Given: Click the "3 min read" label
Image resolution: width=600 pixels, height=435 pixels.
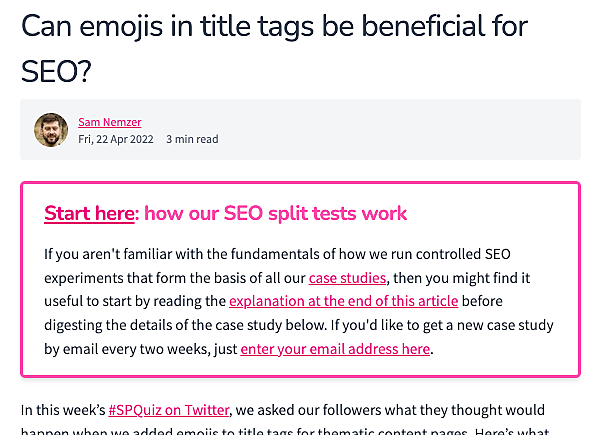Looking at the screenshot, I should coord(192,139).
